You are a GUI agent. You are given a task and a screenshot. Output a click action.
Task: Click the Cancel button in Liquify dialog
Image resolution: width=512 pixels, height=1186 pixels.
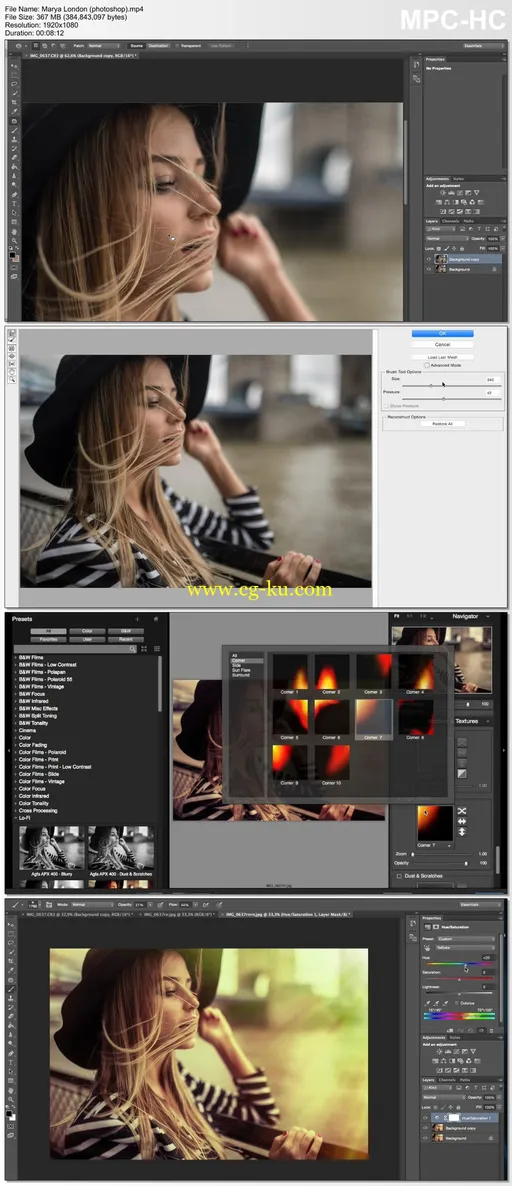click(442, 345)
